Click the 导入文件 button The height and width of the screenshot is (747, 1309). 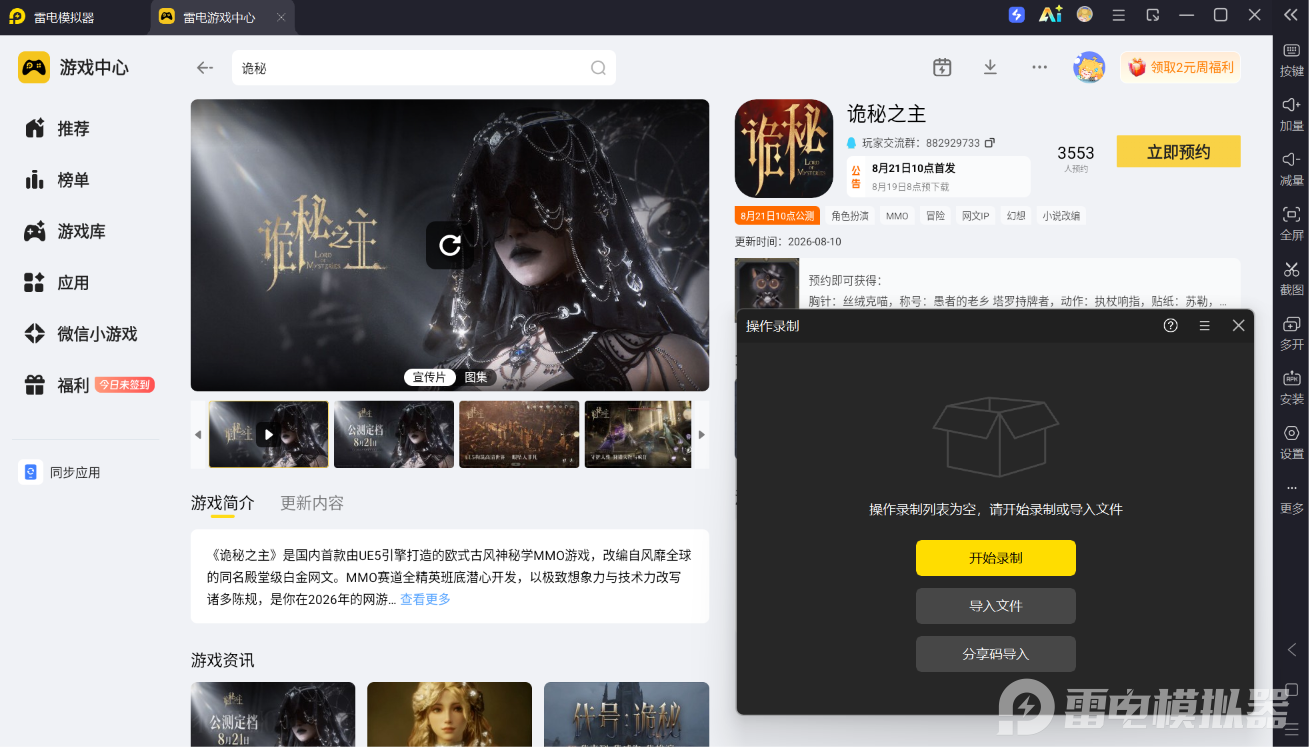pyautogui.click(x=996, y=606)
